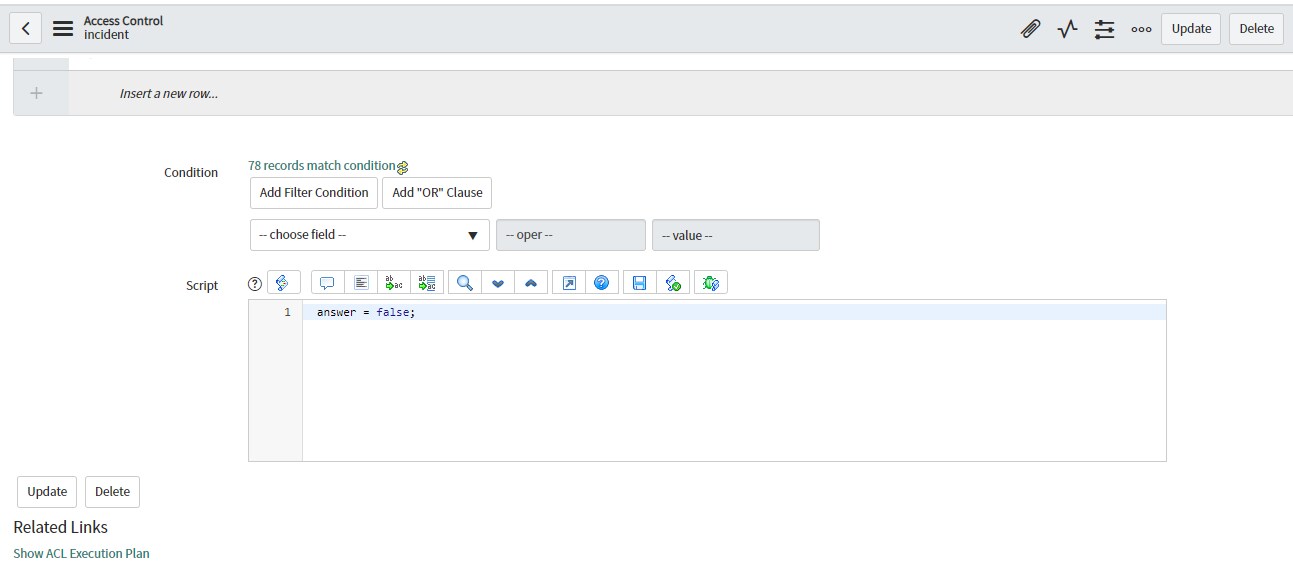Save the script with the floppy icon

pos(639,283)
